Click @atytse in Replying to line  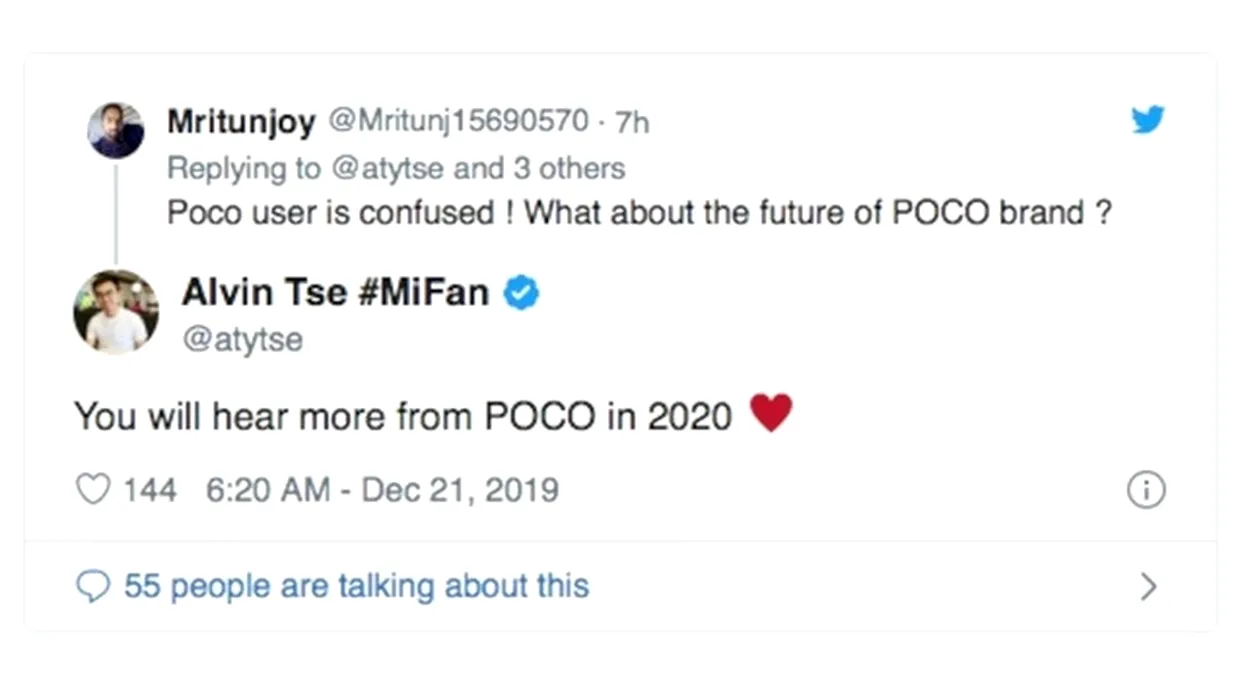[x=386, y=168]
